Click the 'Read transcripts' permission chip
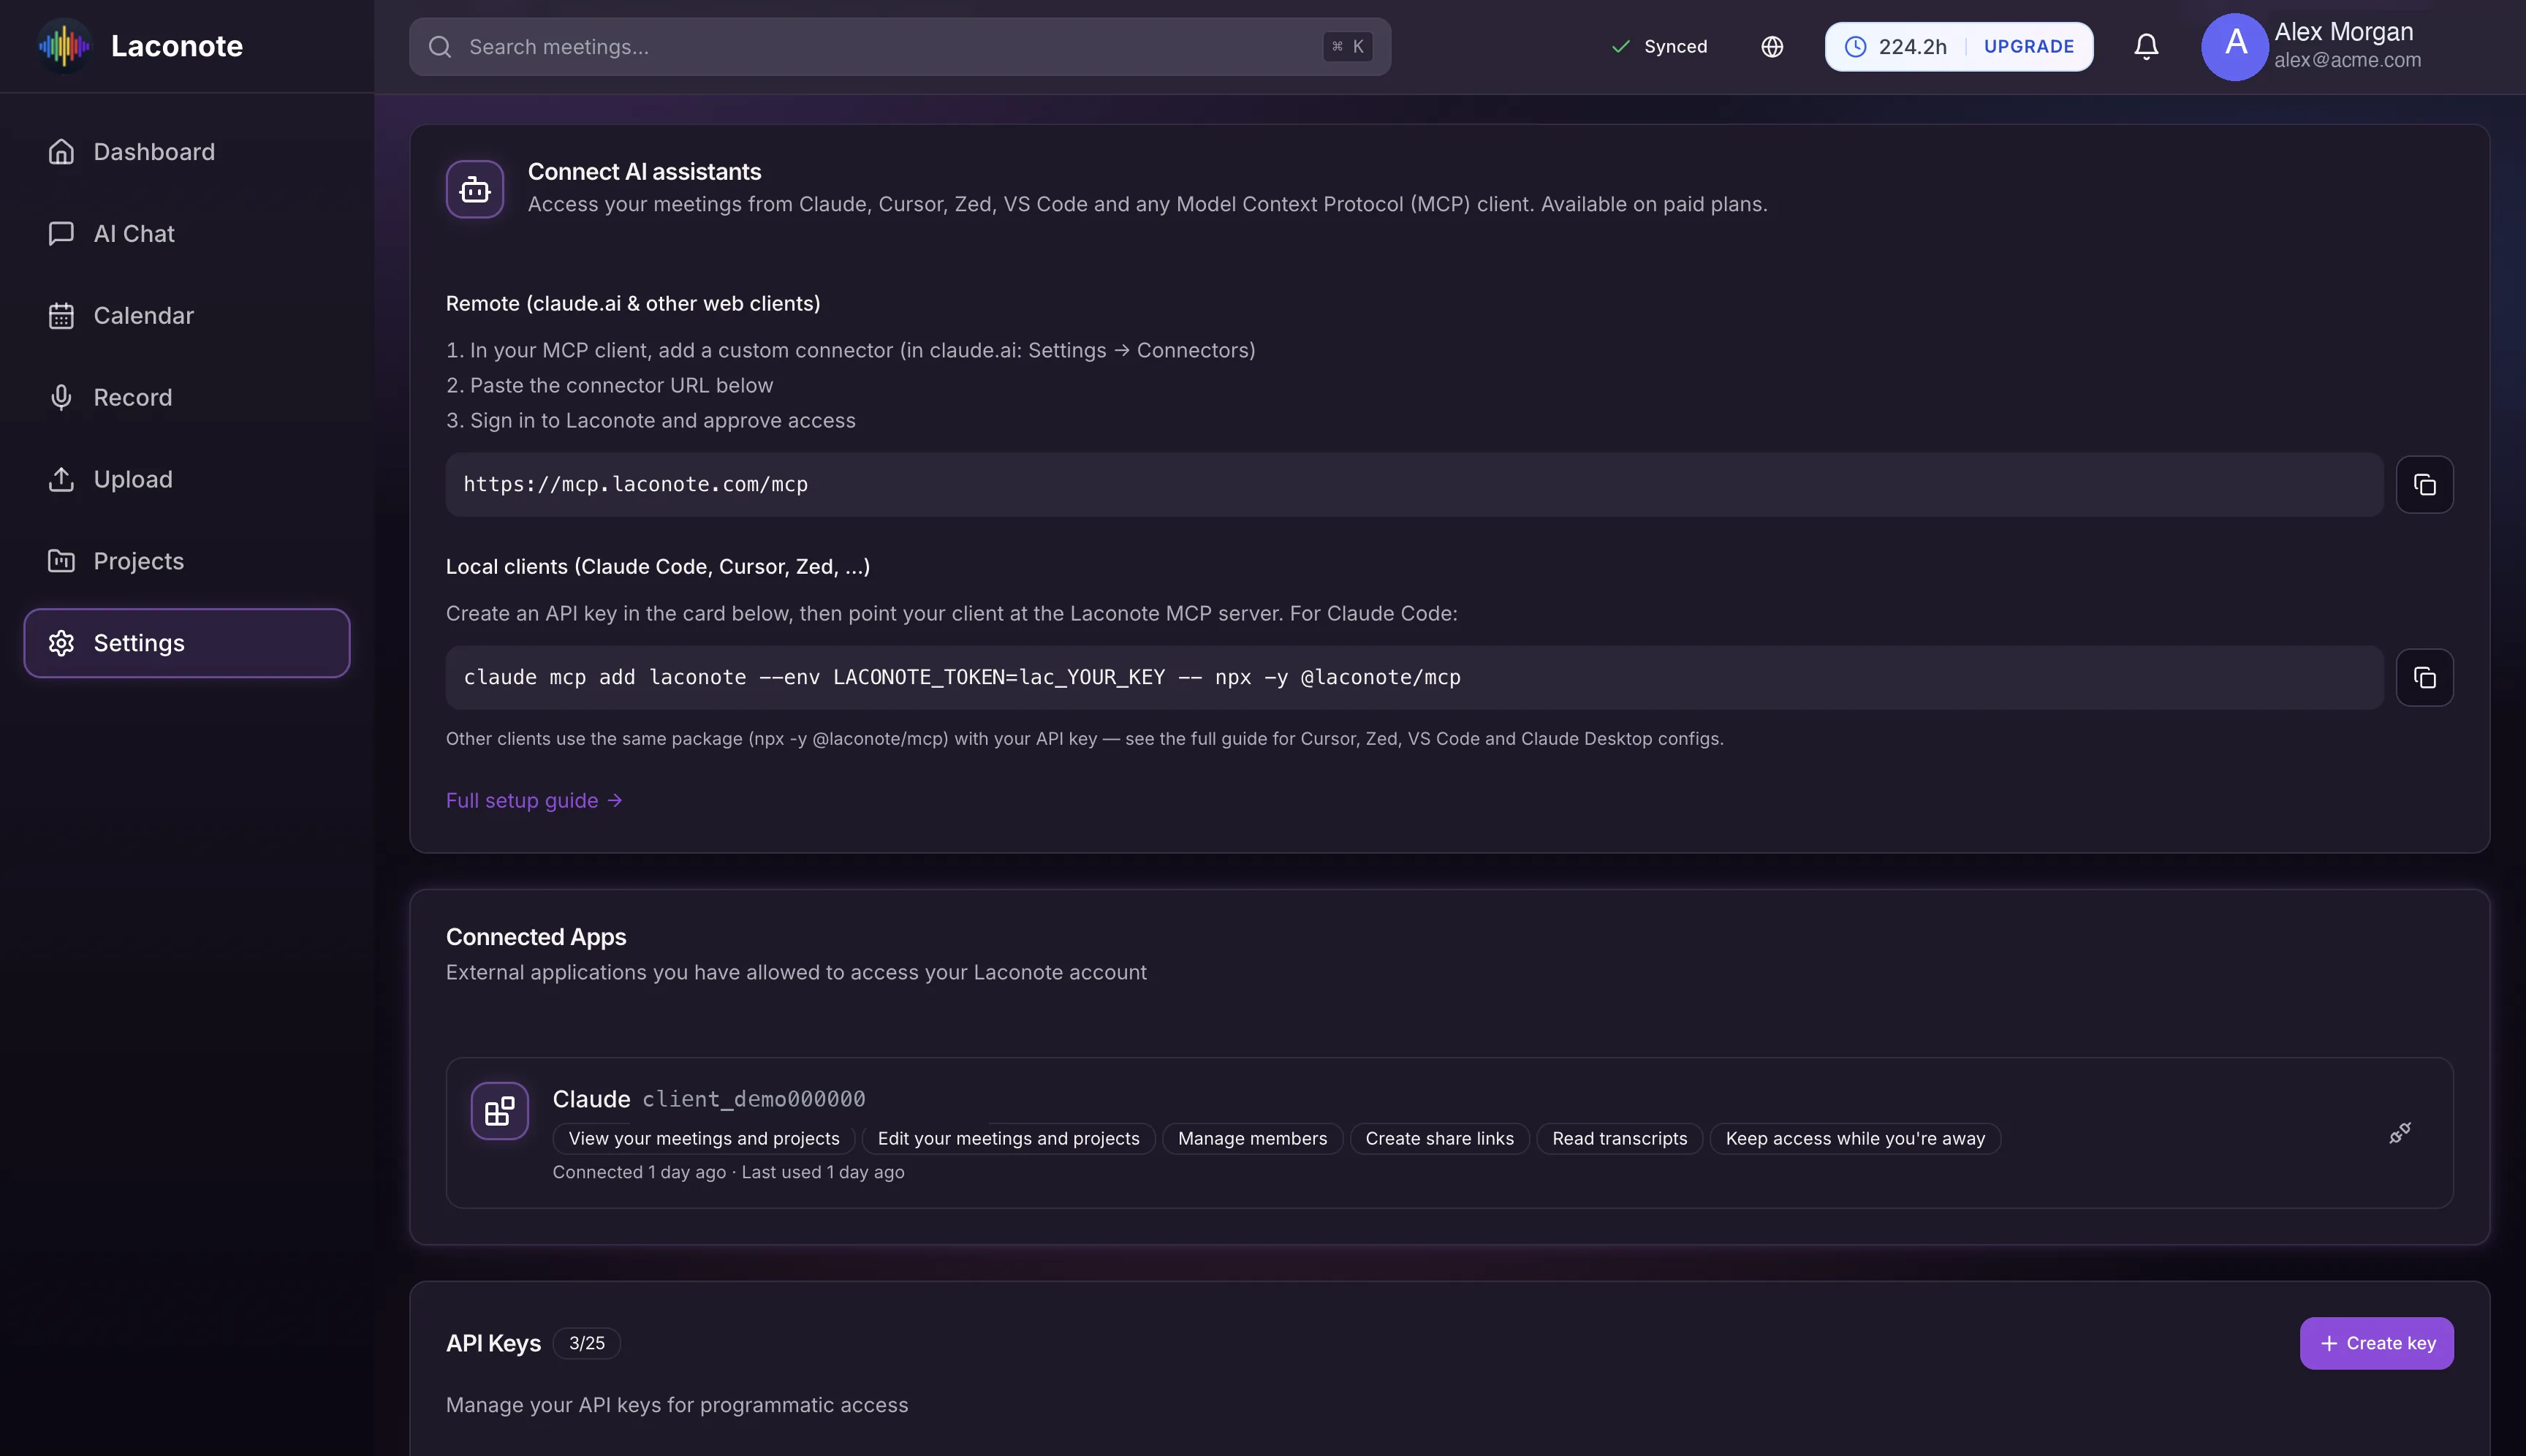This screenshot has width=2526, height=1456. click(x=1619, y=1139)
